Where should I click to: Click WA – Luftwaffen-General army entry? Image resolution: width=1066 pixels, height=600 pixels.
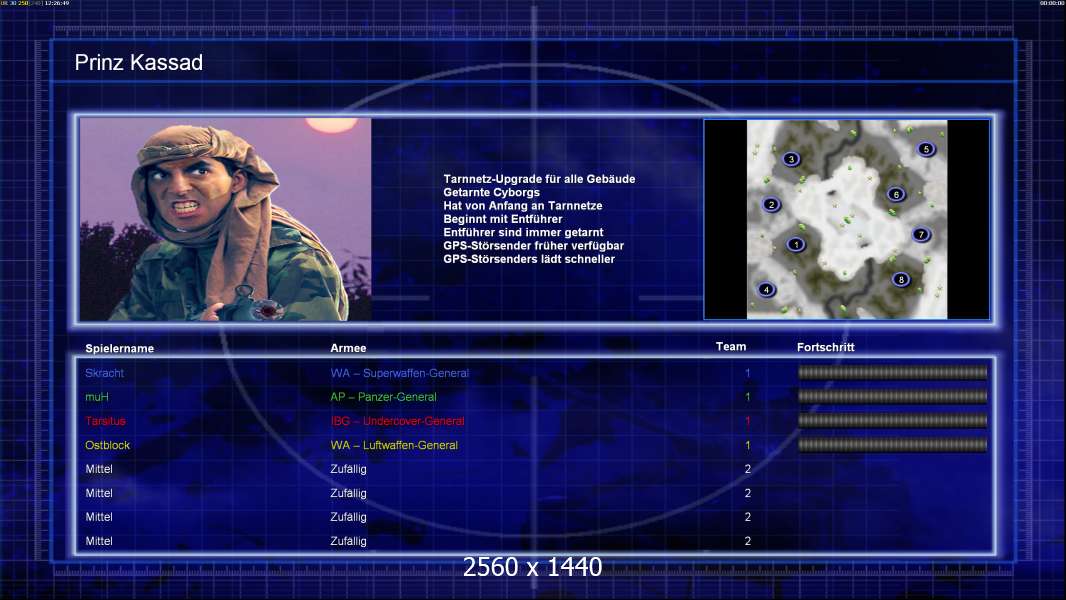pyautogui.click(x=394, y=445)
